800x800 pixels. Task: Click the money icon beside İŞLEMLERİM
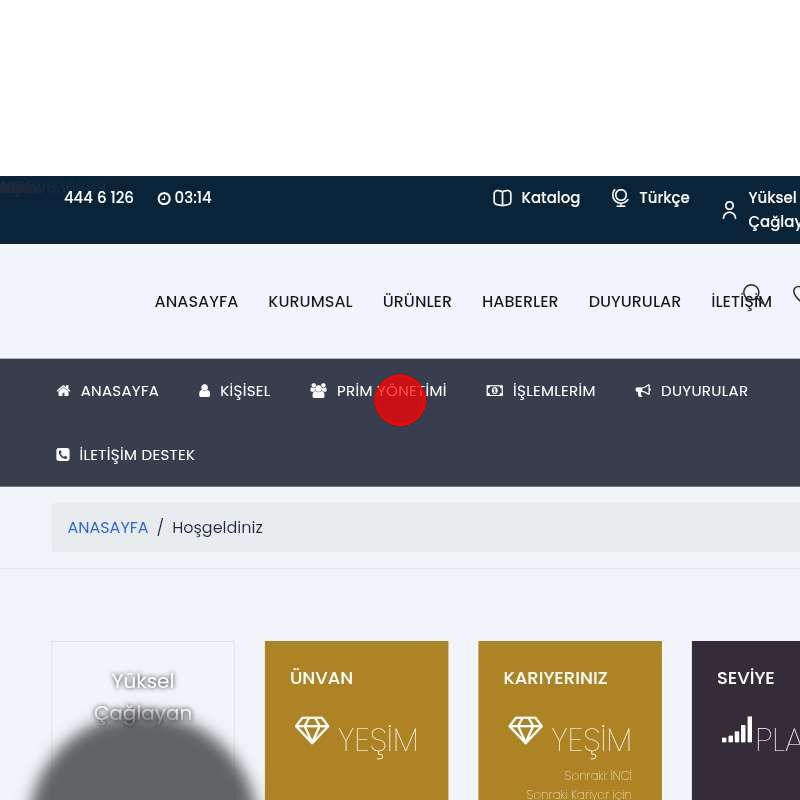pyautogui.click(x=495, y=391)
